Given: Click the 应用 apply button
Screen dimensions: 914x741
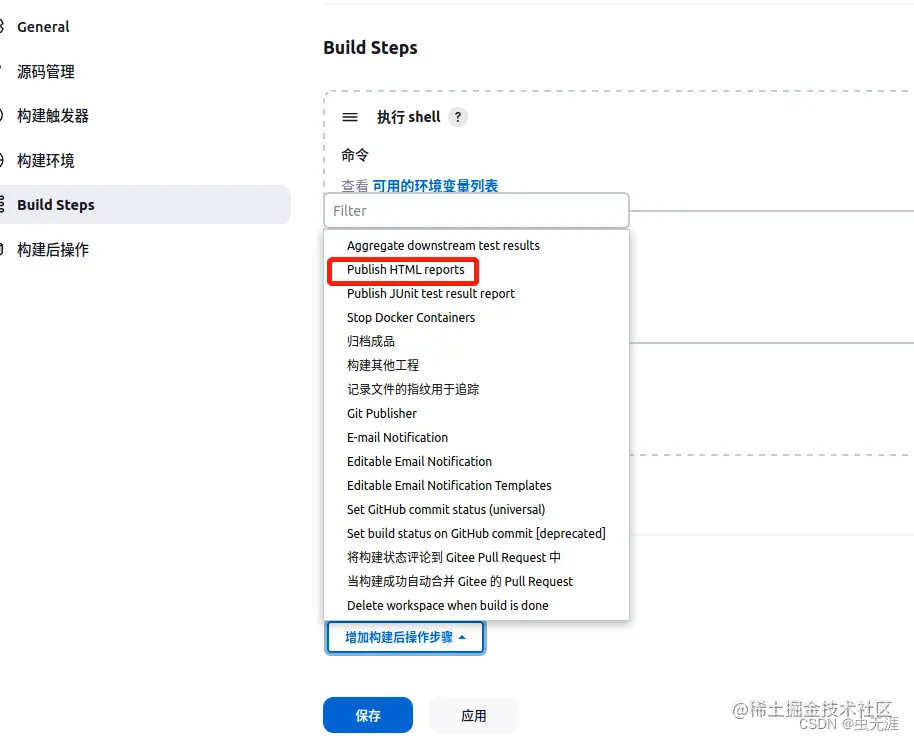Looking at the screenshot, I should [x=473, y=715].
